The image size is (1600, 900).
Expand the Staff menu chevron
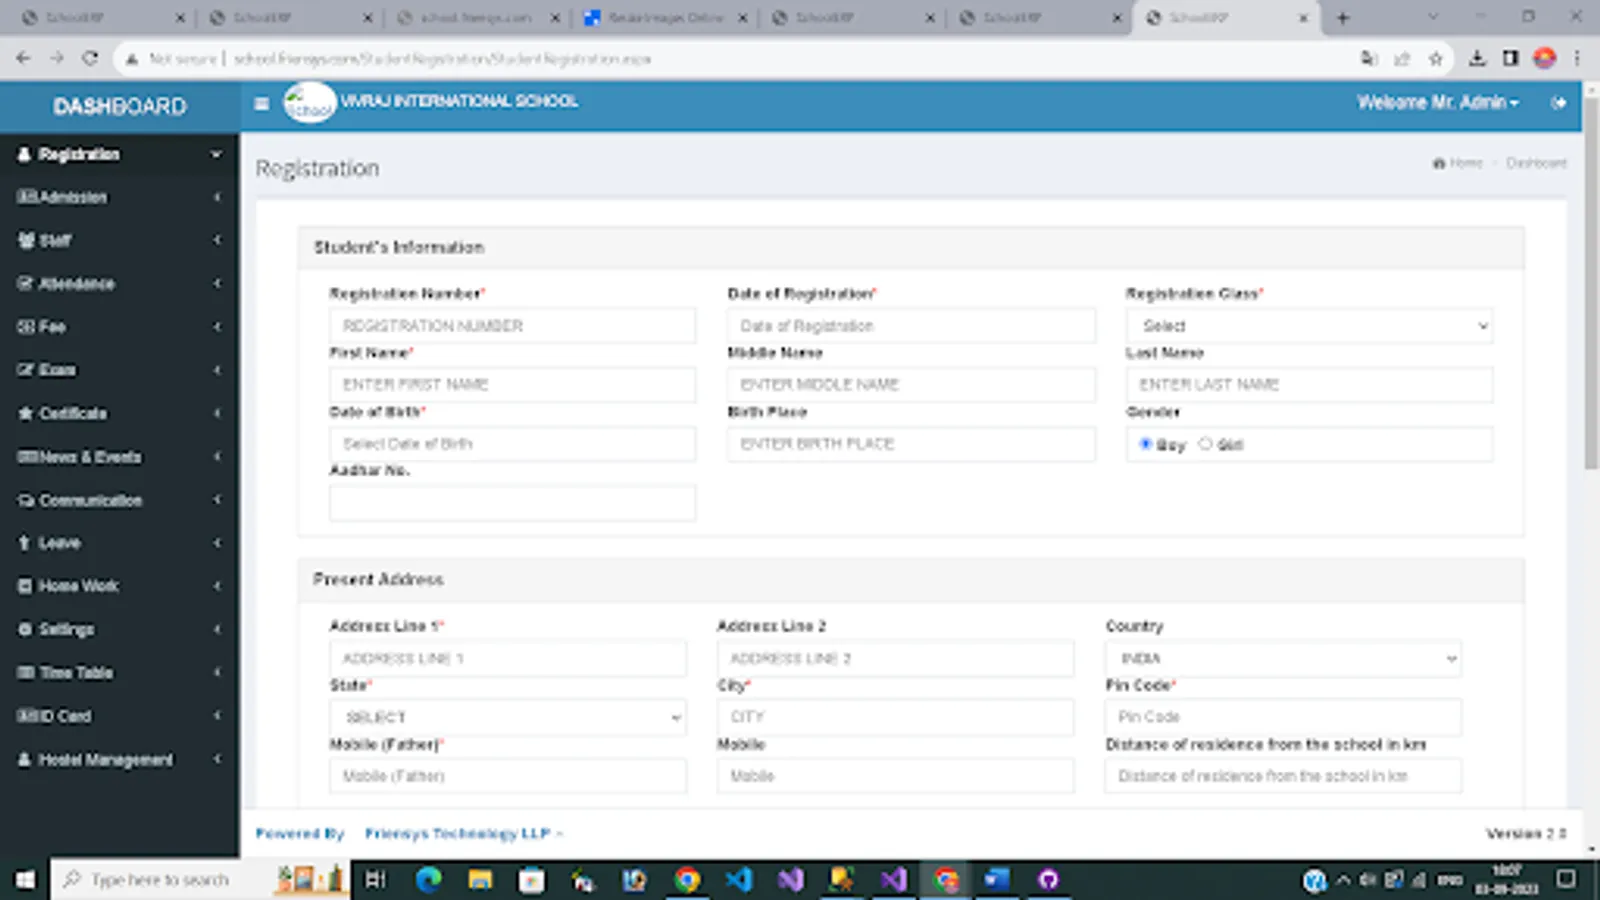pyautogui.click(x=217, y=240)
